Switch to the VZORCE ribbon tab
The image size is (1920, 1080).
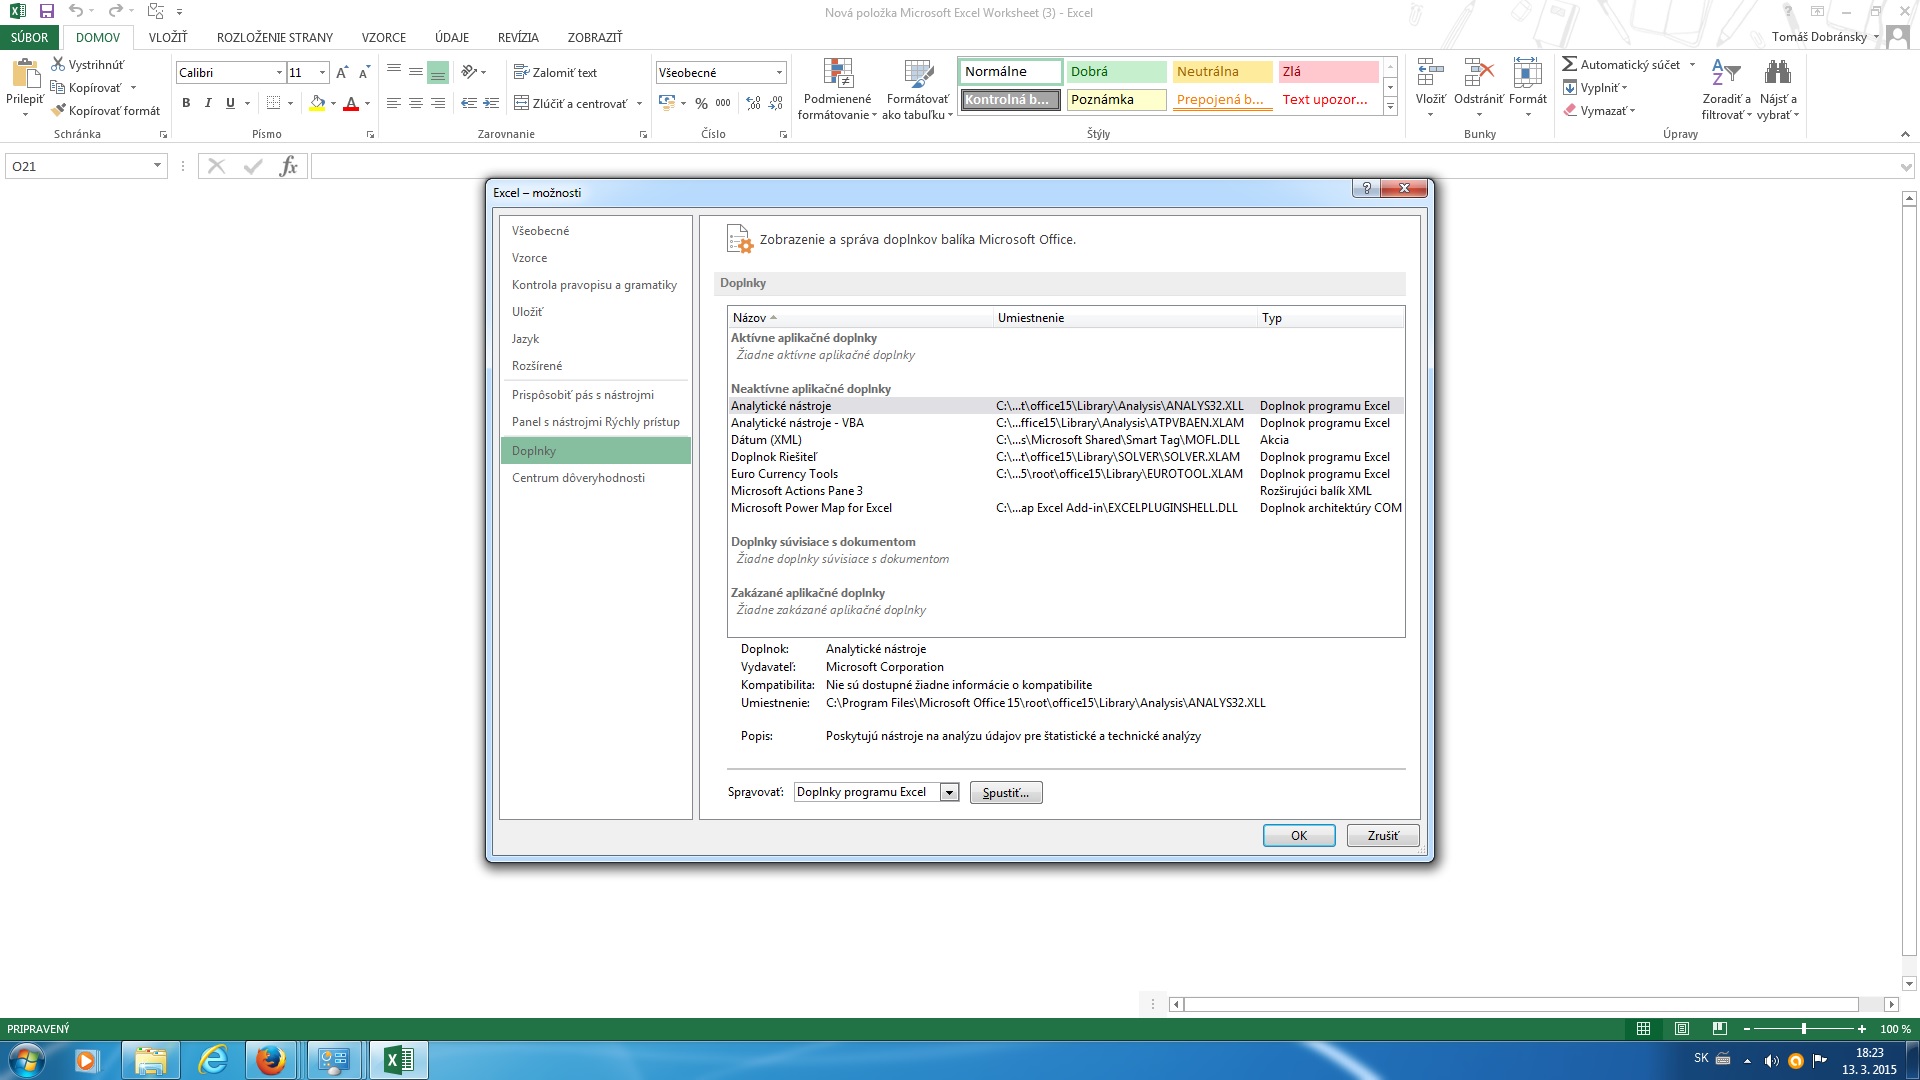384,37
